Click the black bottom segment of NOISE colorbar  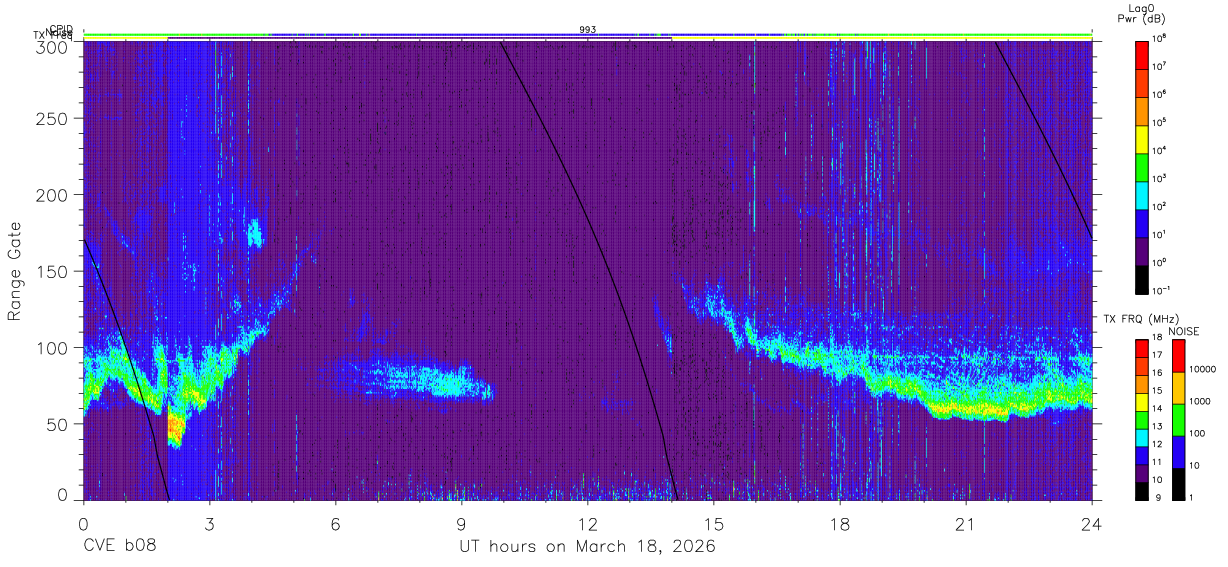coord(1177,483)
